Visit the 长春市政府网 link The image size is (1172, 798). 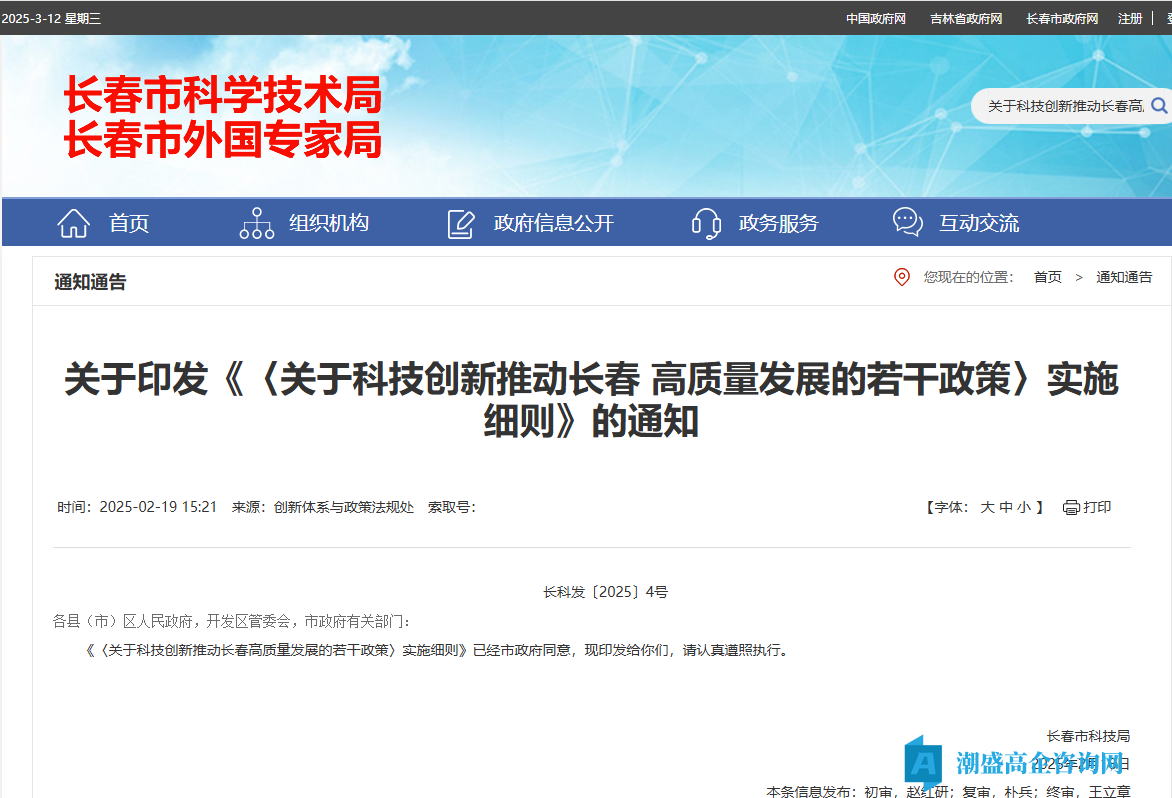[x=1061, y=18]
